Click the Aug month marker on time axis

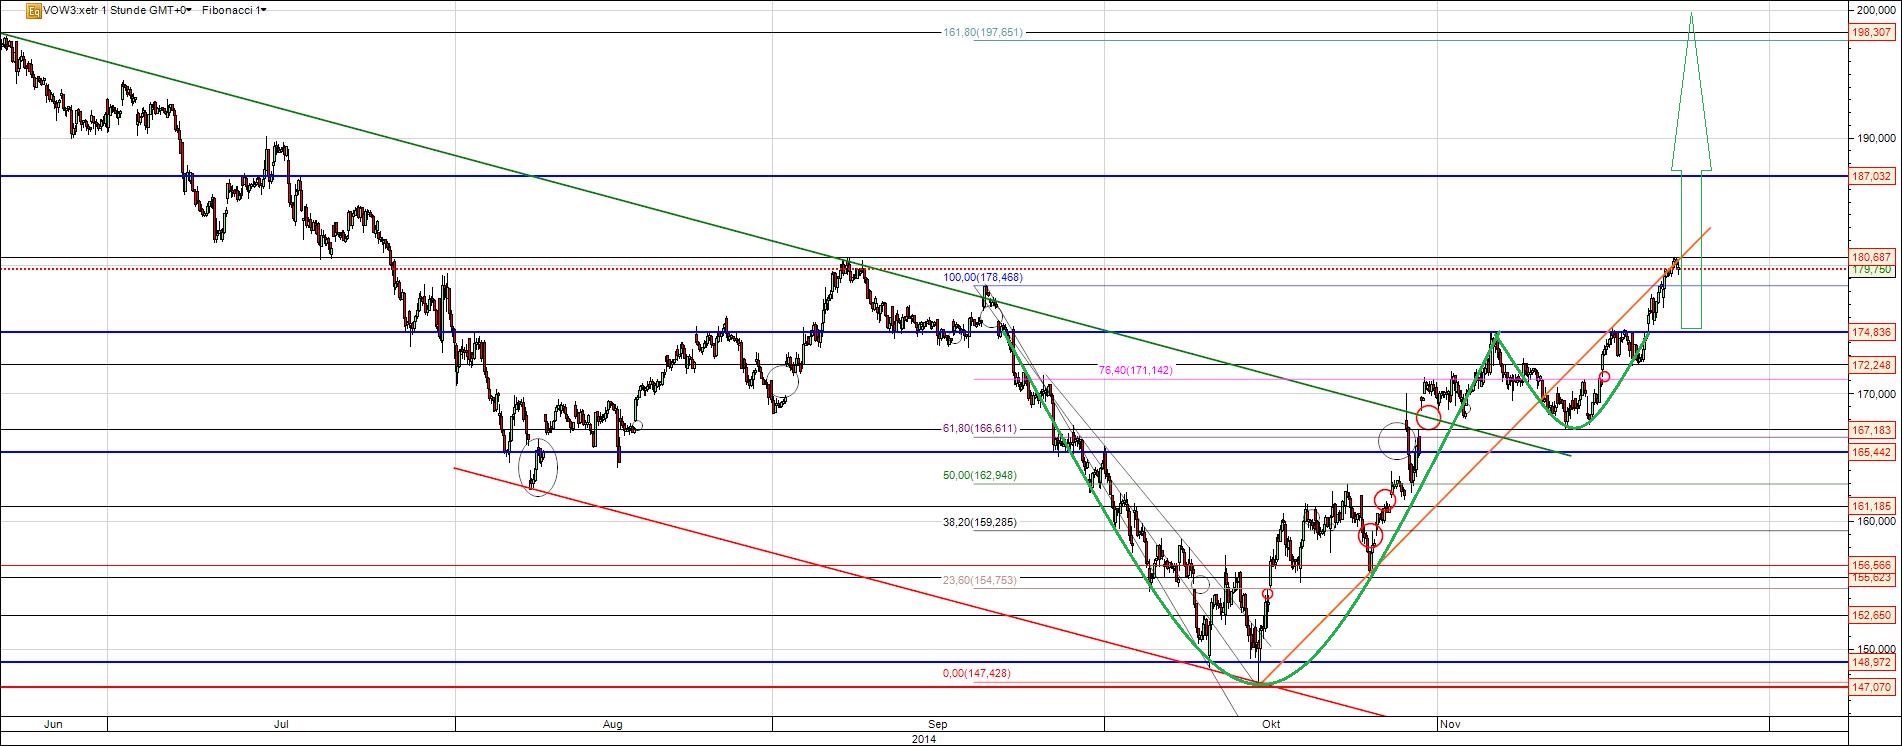[x=613, y=724]
